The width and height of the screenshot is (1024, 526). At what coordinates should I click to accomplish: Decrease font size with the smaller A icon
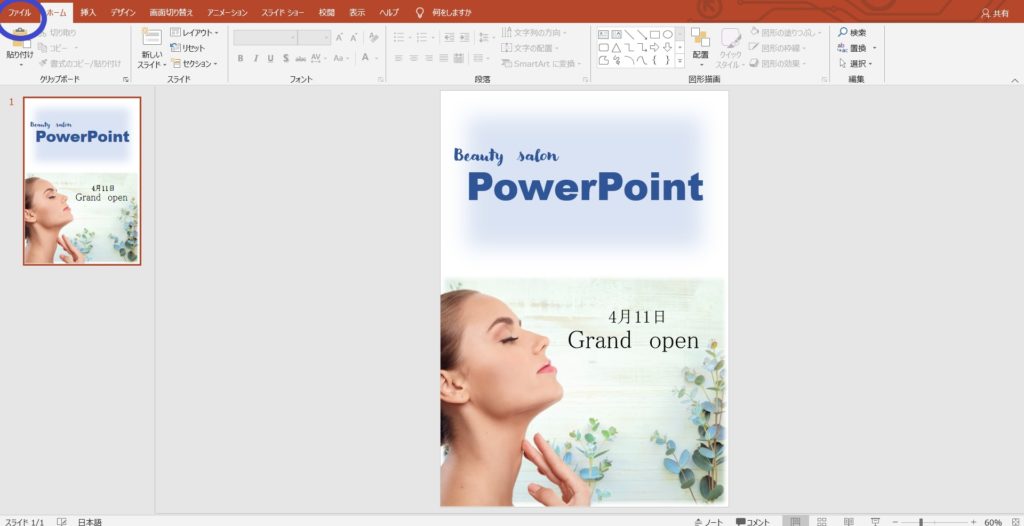point(355,37)
